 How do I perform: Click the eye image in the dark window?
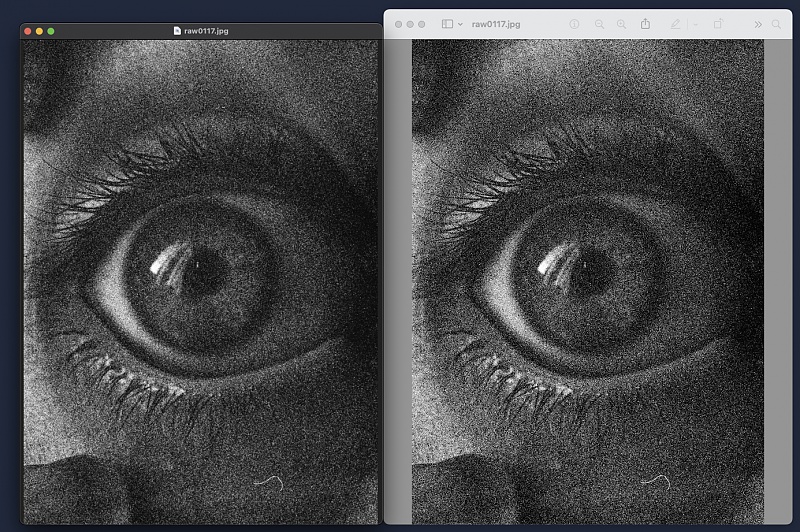[x=201, y=282]
